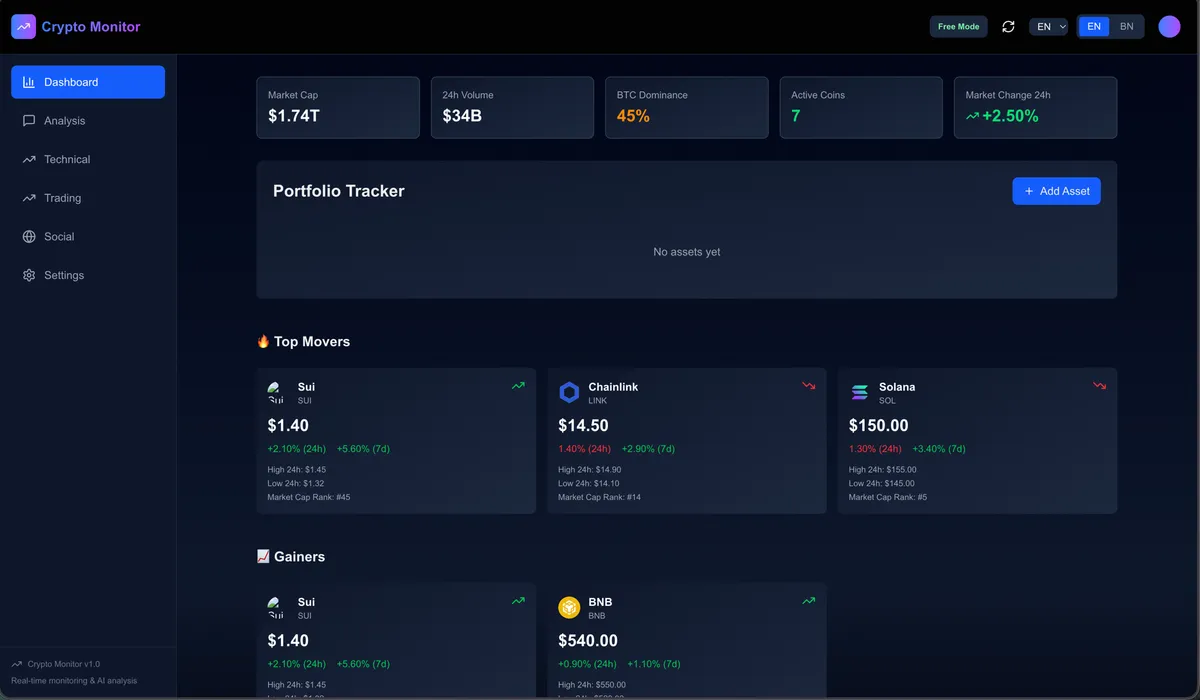Click Solana High 24h: $155.00
This screenshot has width=1200, height=700.
coord(883,470)
